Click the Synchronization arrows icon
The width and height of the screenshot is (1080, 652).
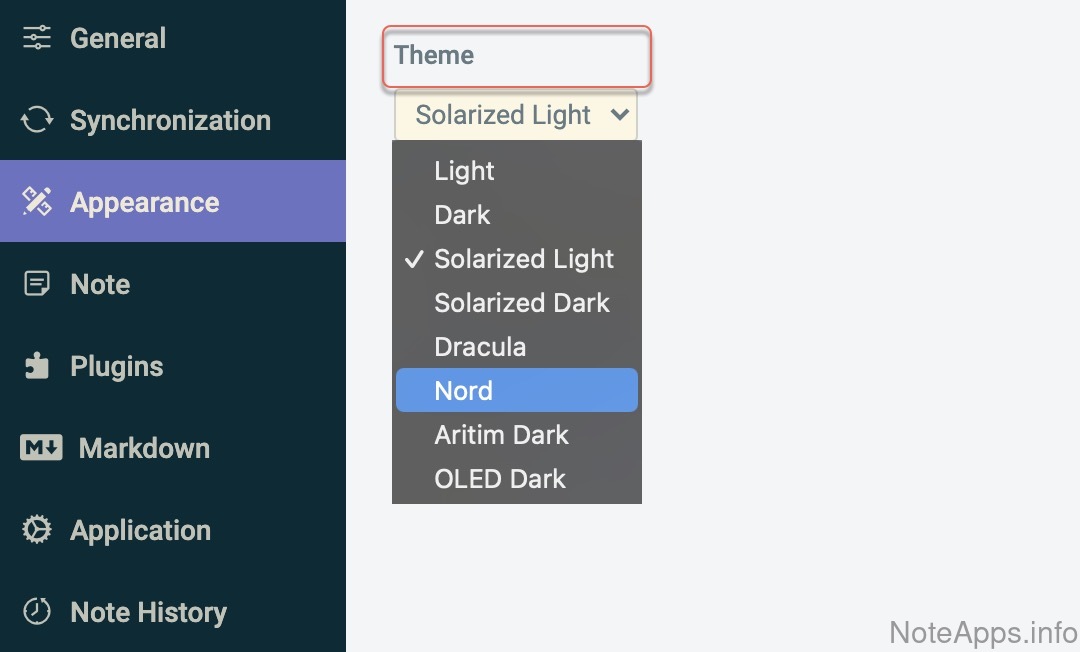[x=37, y=120]
